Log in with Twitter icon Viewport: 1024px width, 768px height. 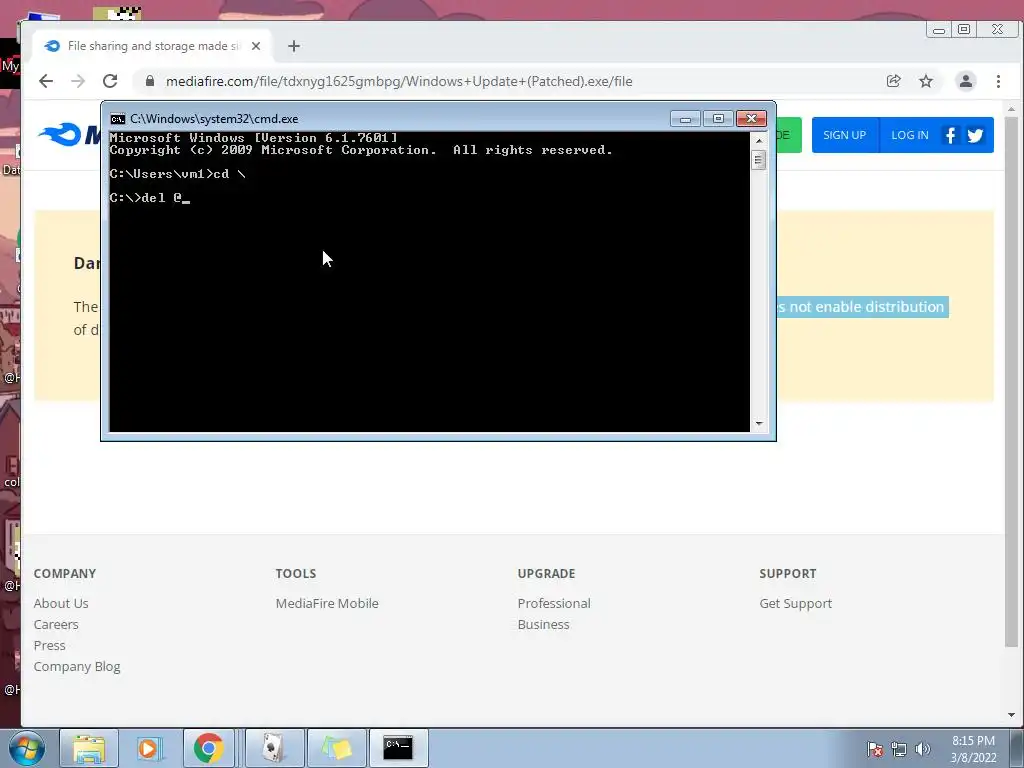tap(976, 135)
